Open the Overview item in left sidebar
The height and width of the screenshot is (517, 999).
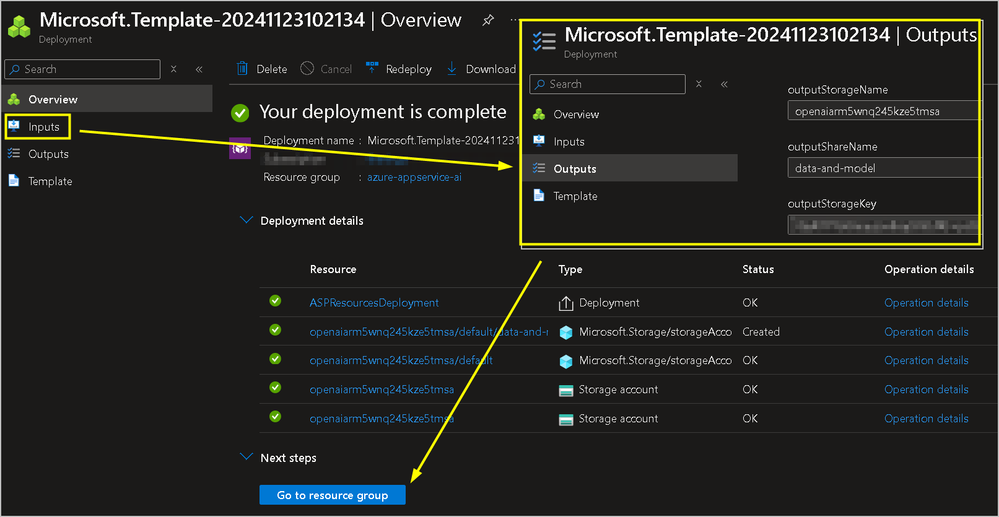(x=106, y=99)
